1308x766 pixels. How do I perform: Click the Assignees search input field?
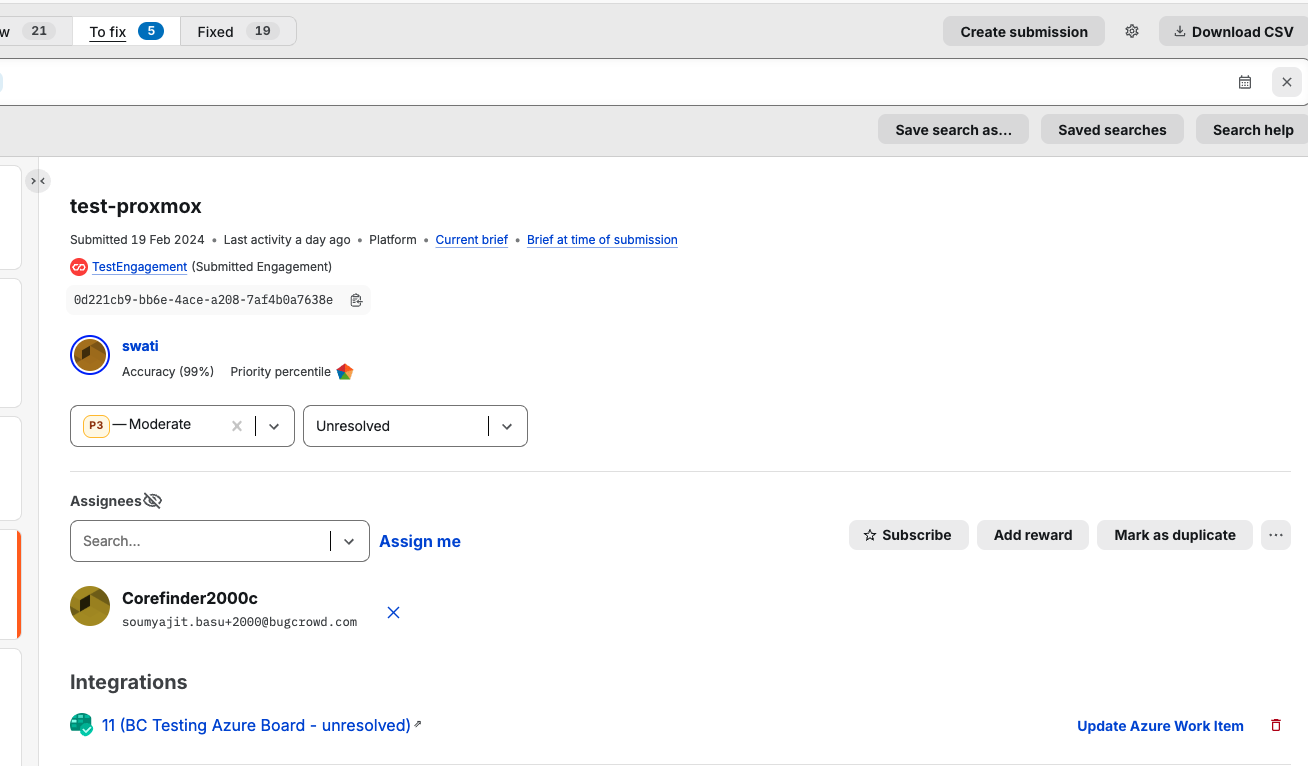click(x=200, y=541)
